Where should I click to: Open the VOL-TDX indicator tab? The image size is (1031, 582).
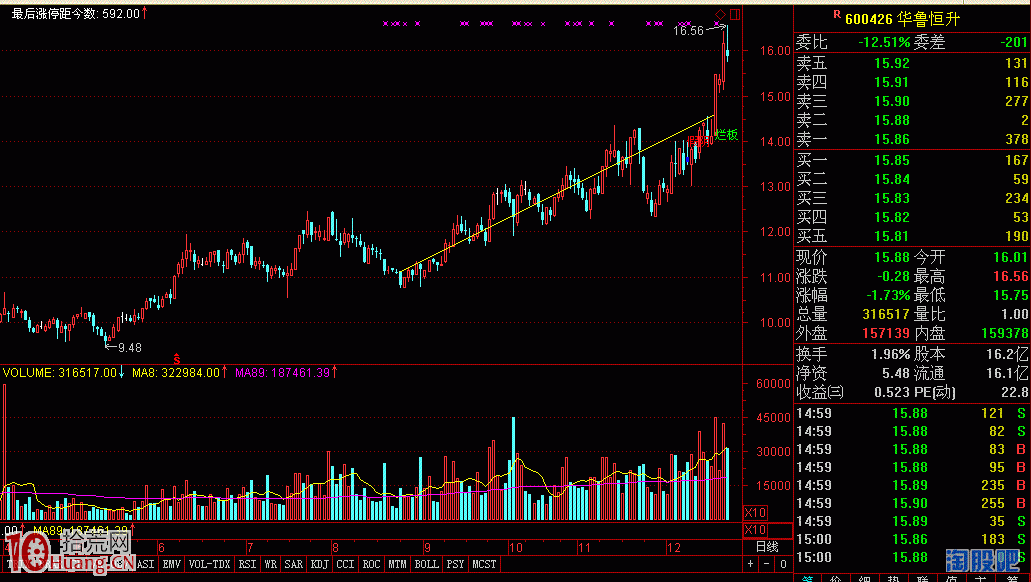209,564
